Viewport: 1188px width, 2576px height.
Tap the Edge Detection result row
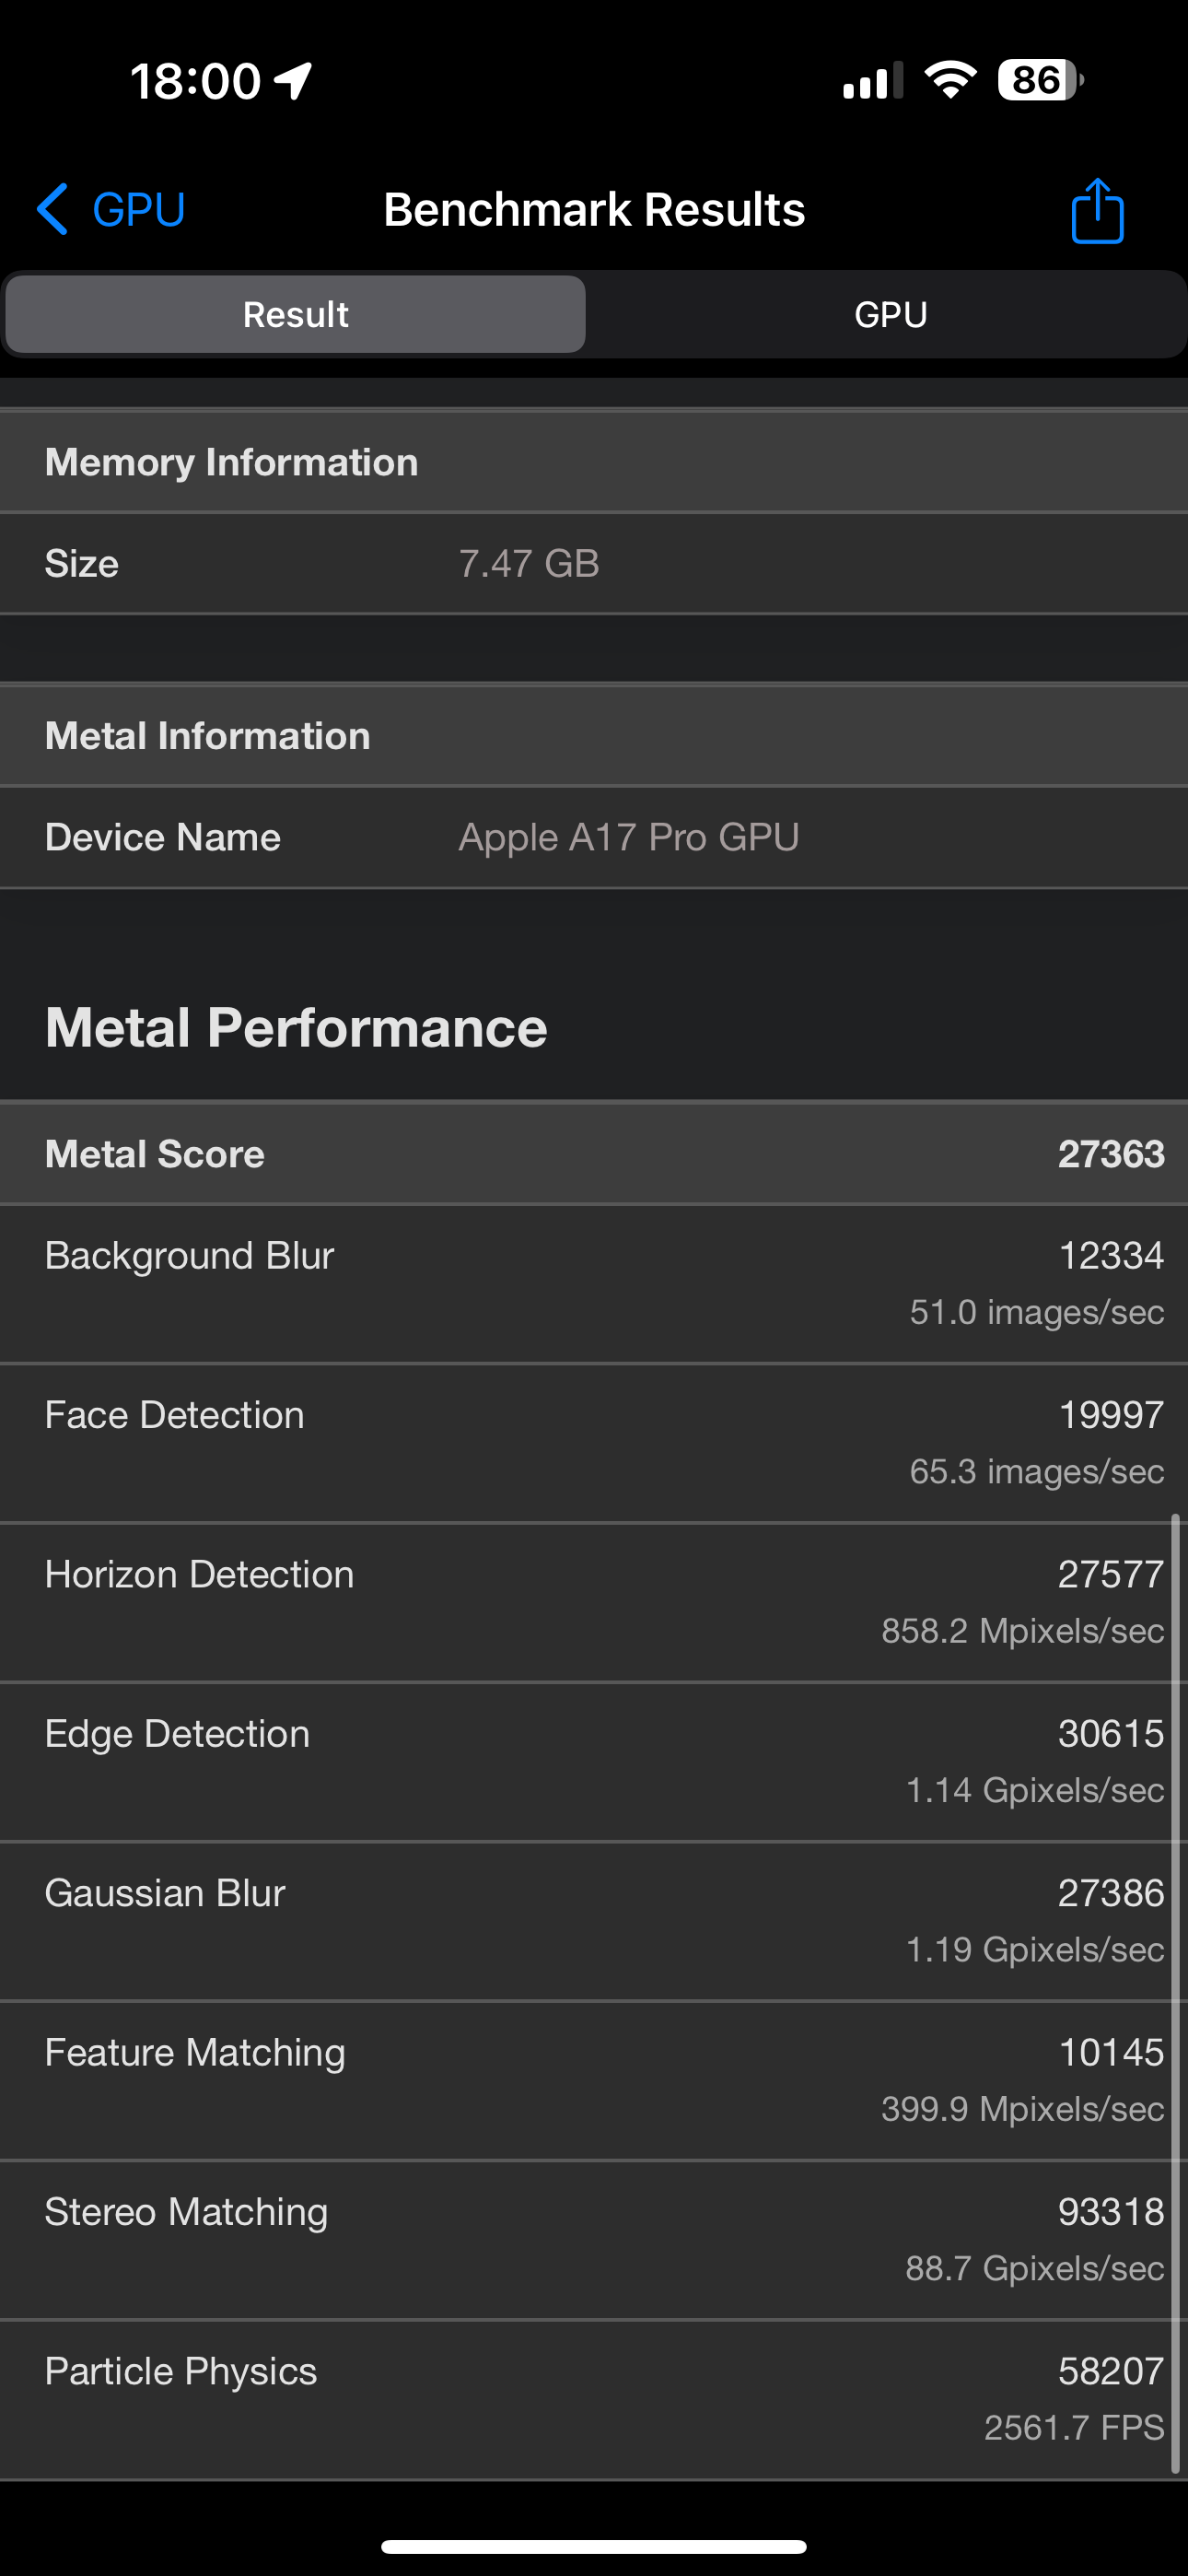[x=594, y=1761]
